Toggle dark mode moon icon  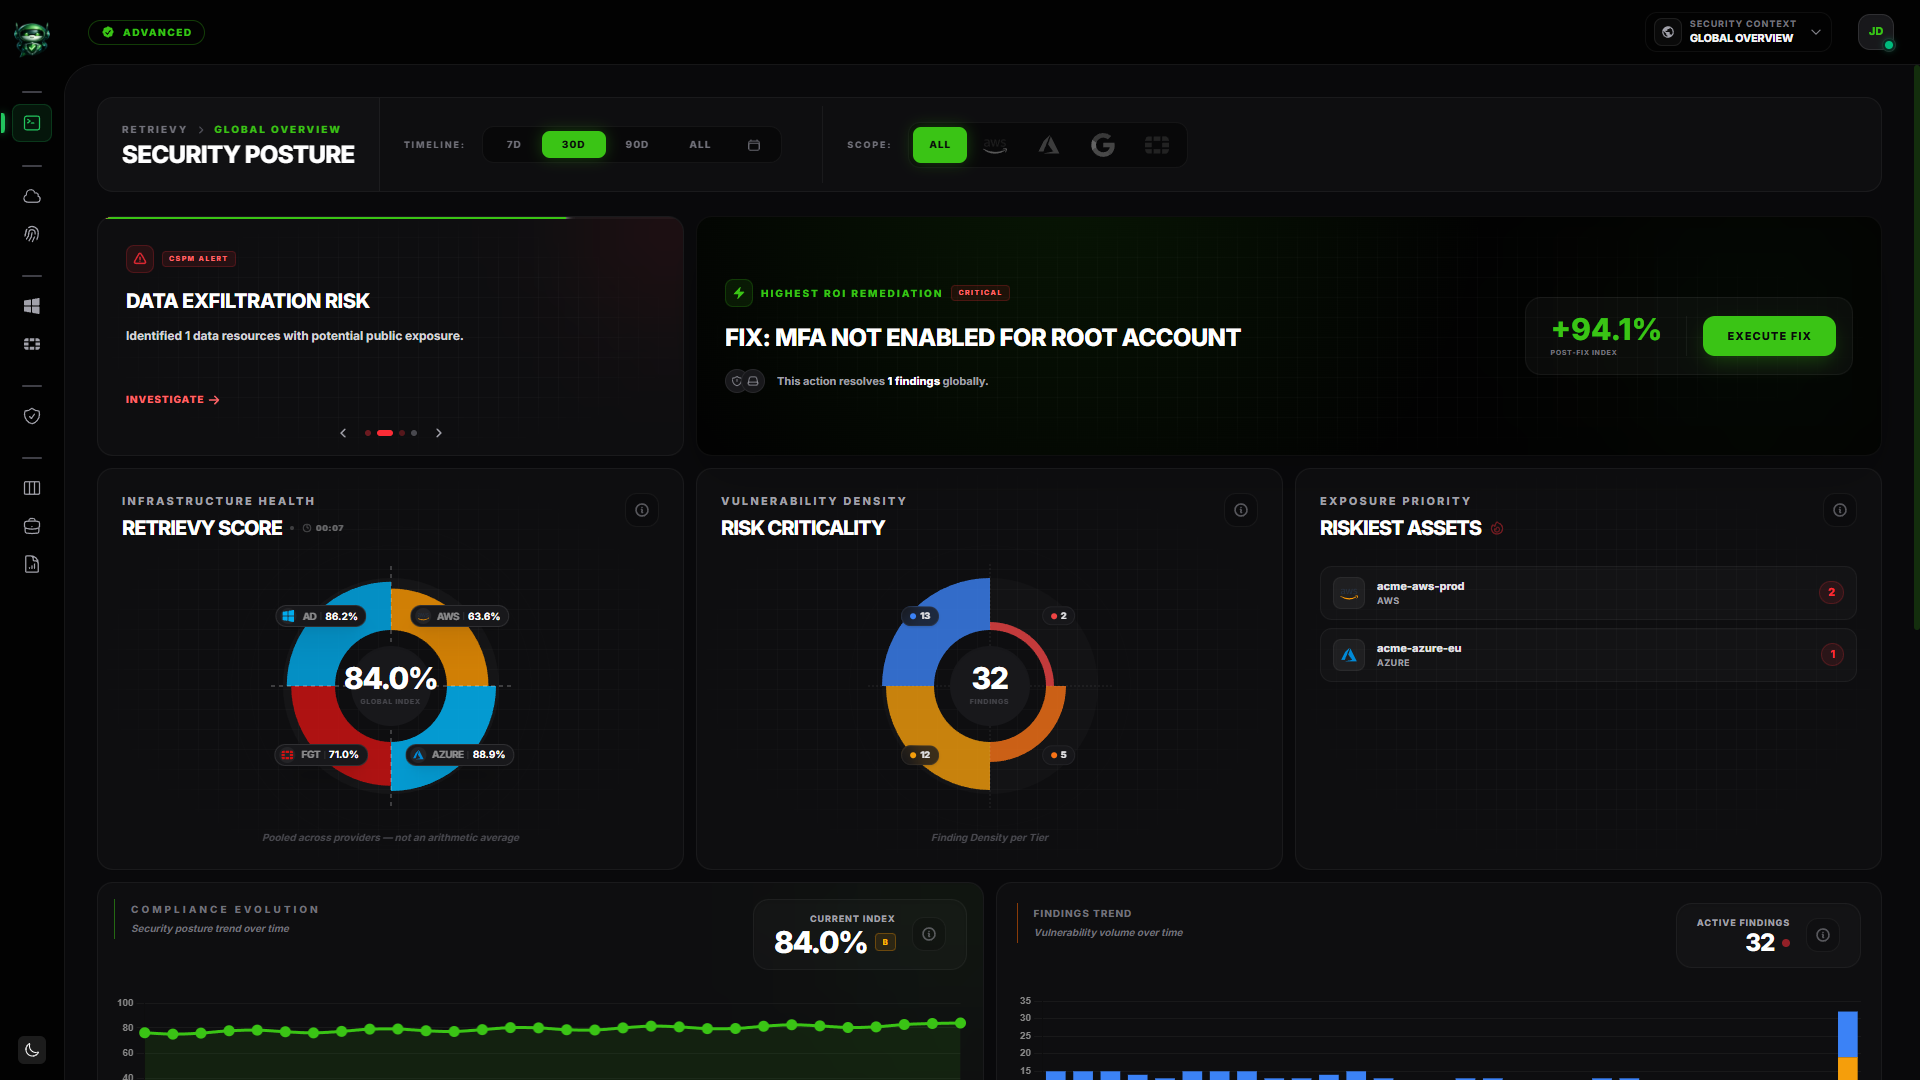point(32,1050)
